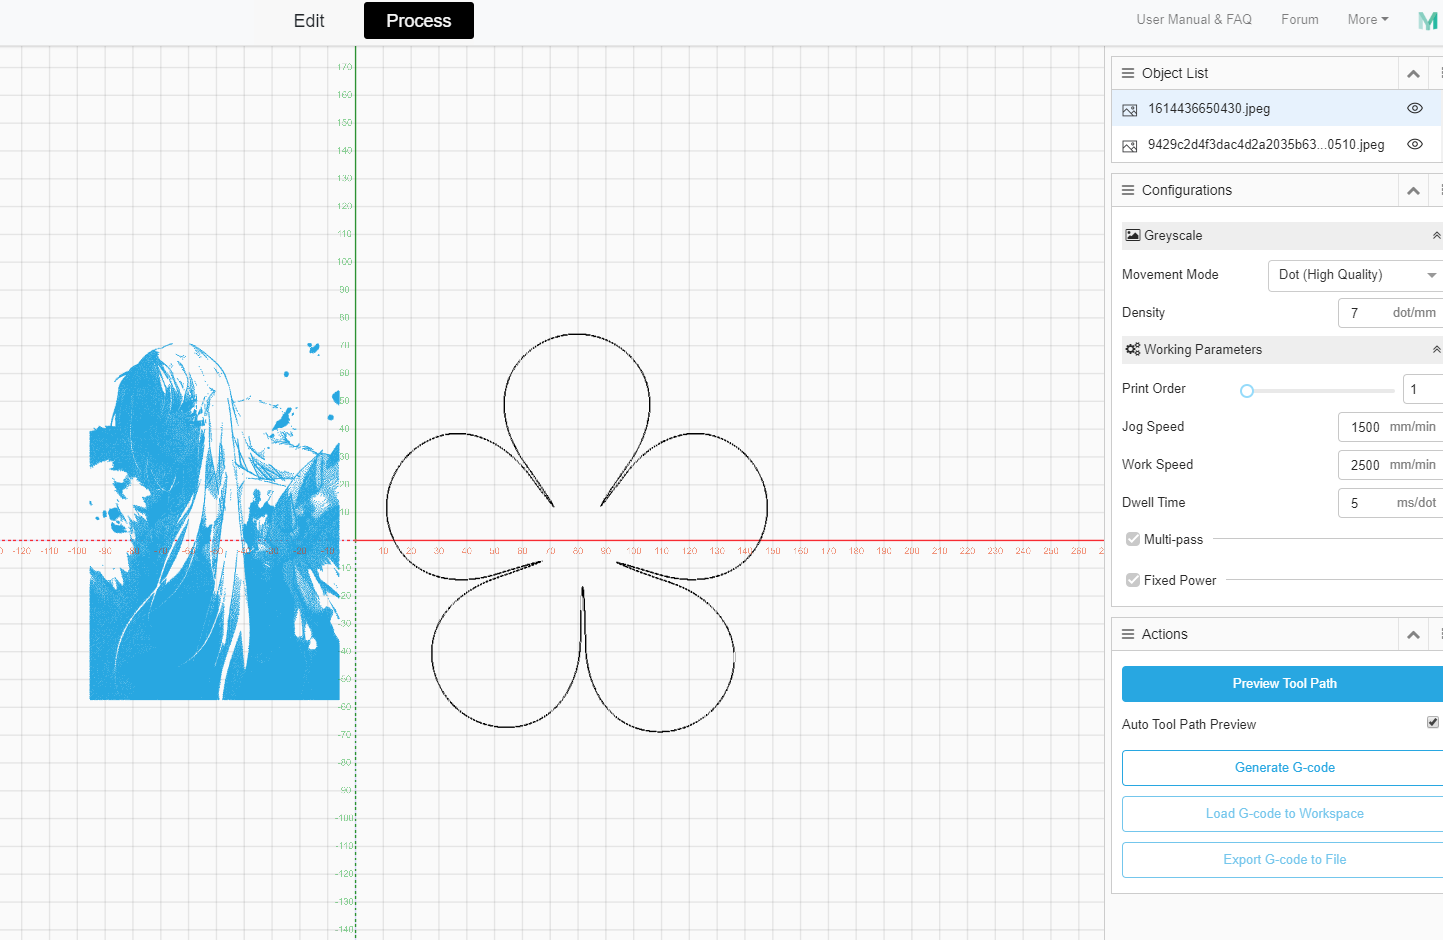Click the Dwell Time label text

click(x=1154, y=503)
